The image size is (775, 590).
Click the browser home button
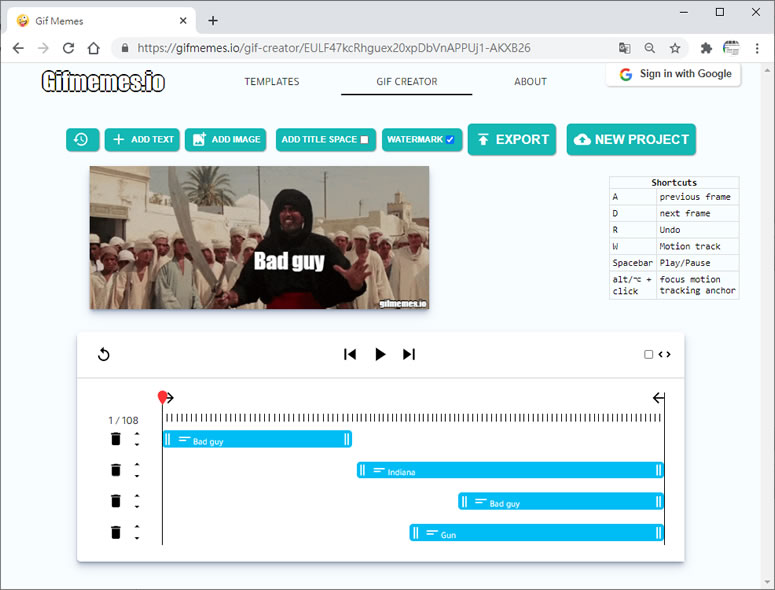pos(93,48)
